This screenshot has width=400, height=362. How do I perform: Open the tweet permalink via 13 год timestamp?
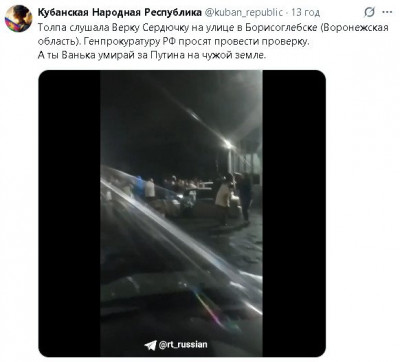pos(306,13)
